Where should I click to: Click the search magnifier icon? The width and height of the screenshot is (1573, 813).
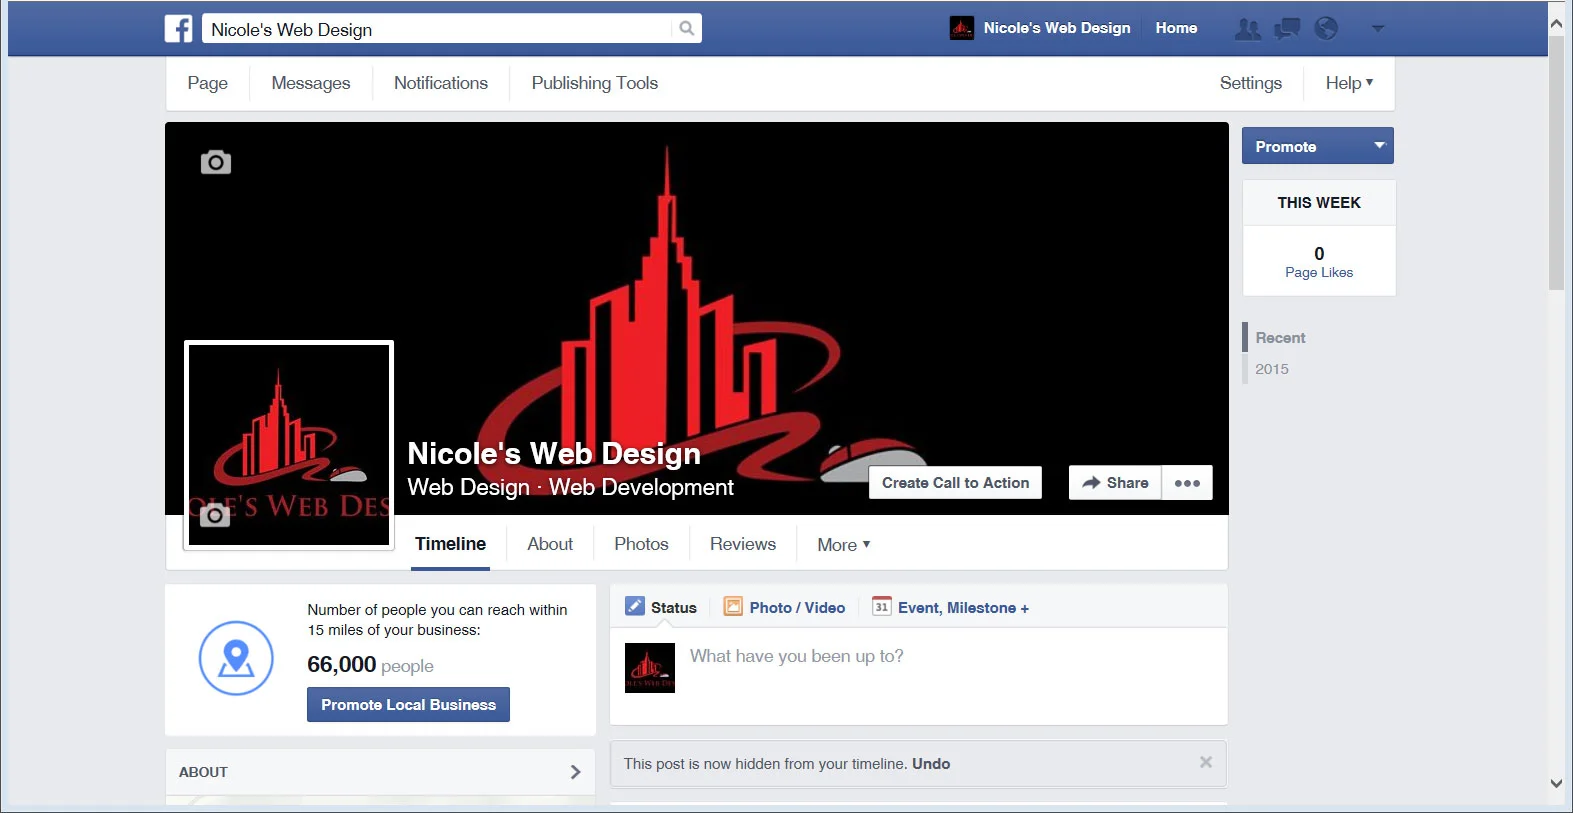(x=686, y=28)
